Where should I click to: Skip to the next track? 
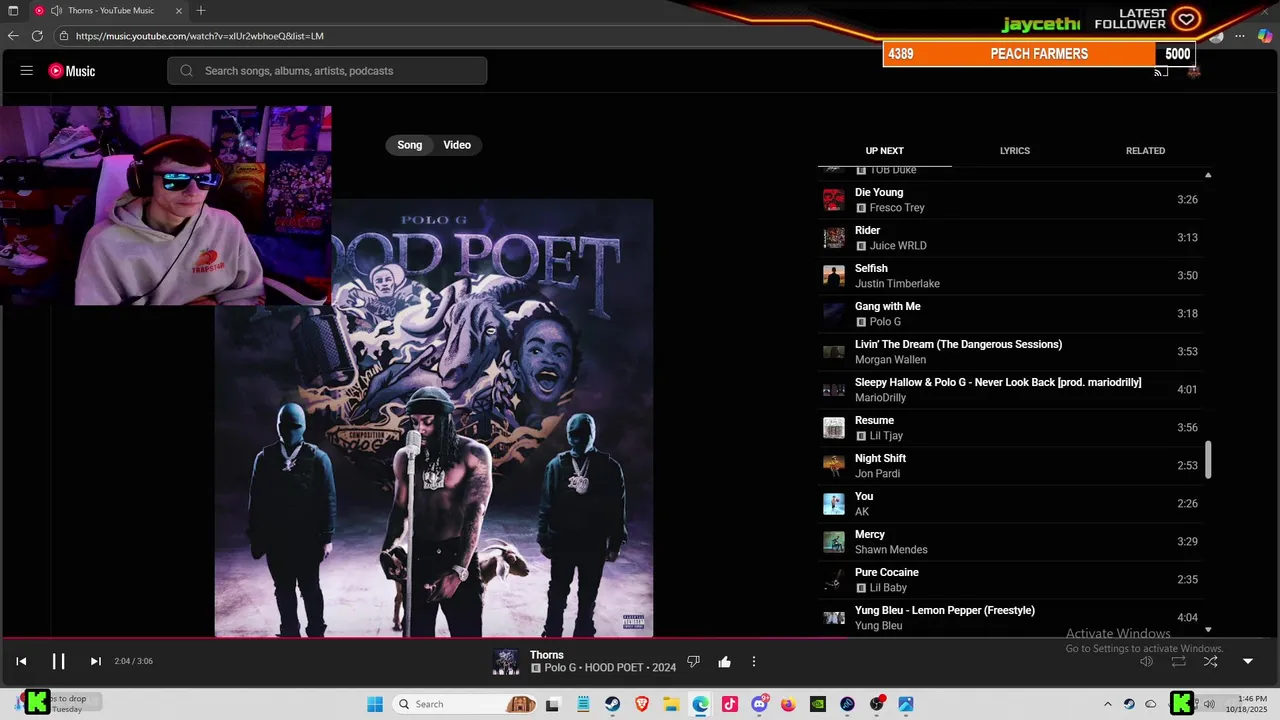coord(96,661)
